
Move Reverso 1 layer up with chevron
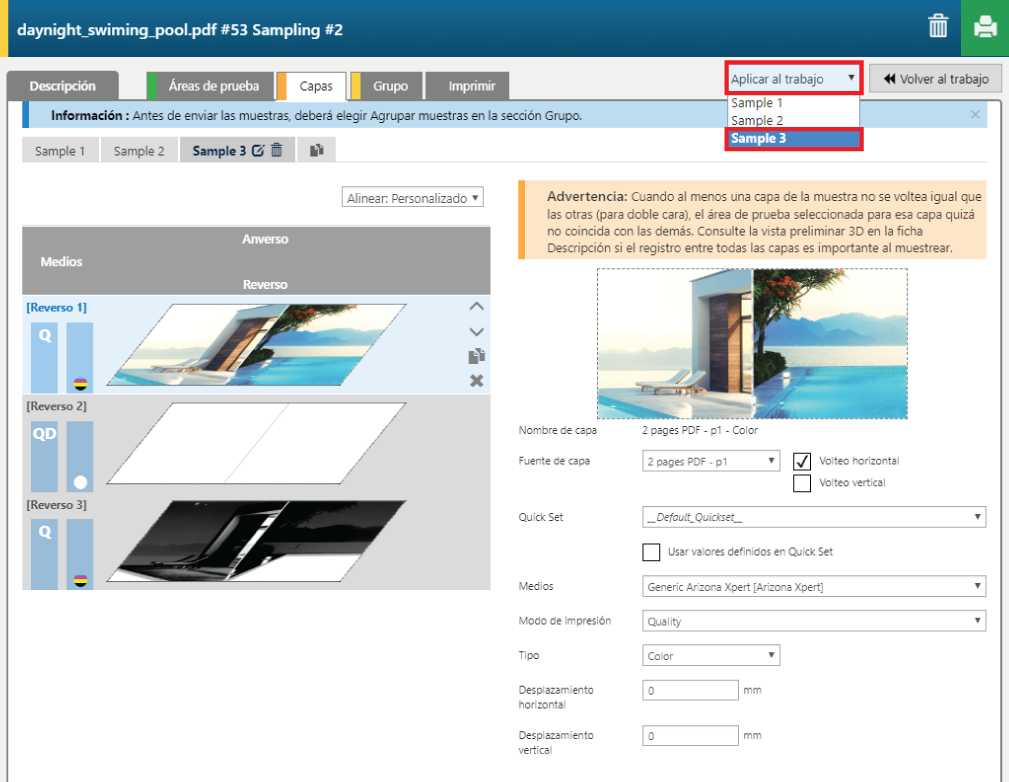[476, 306]
